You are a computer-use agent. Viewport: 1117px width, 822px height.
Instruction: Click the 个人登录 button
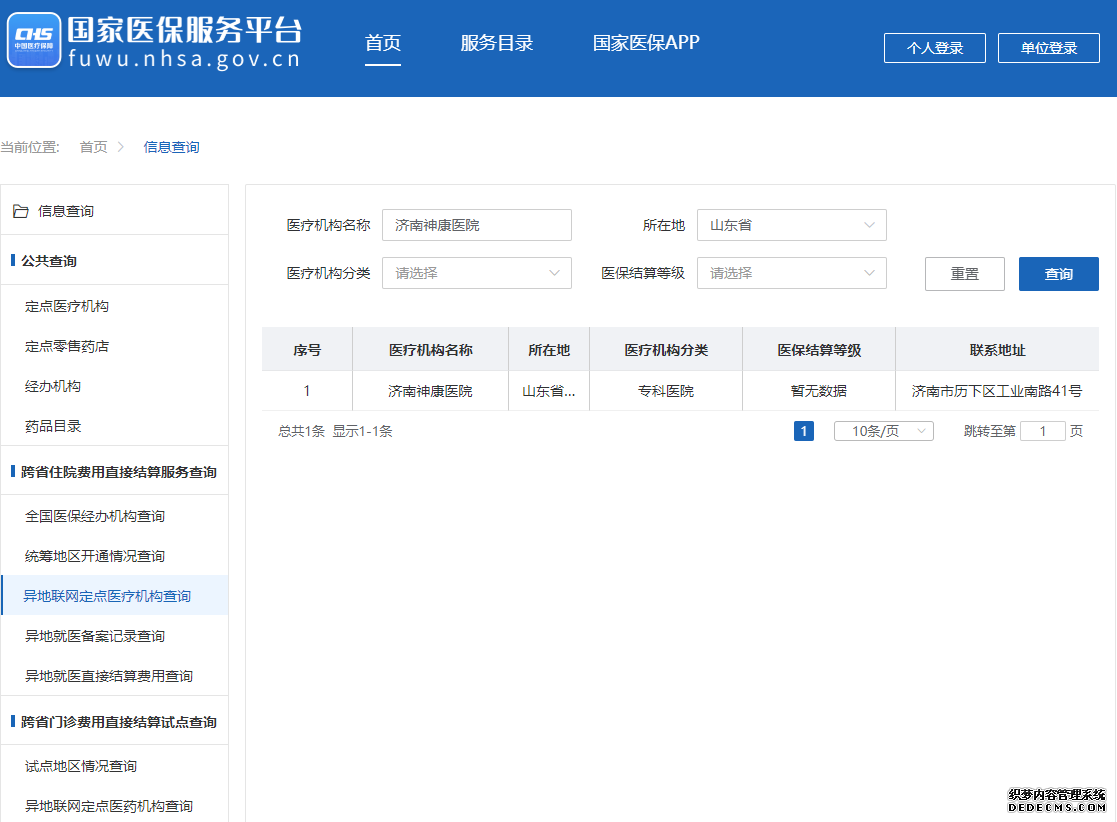(x=935, y=48)
